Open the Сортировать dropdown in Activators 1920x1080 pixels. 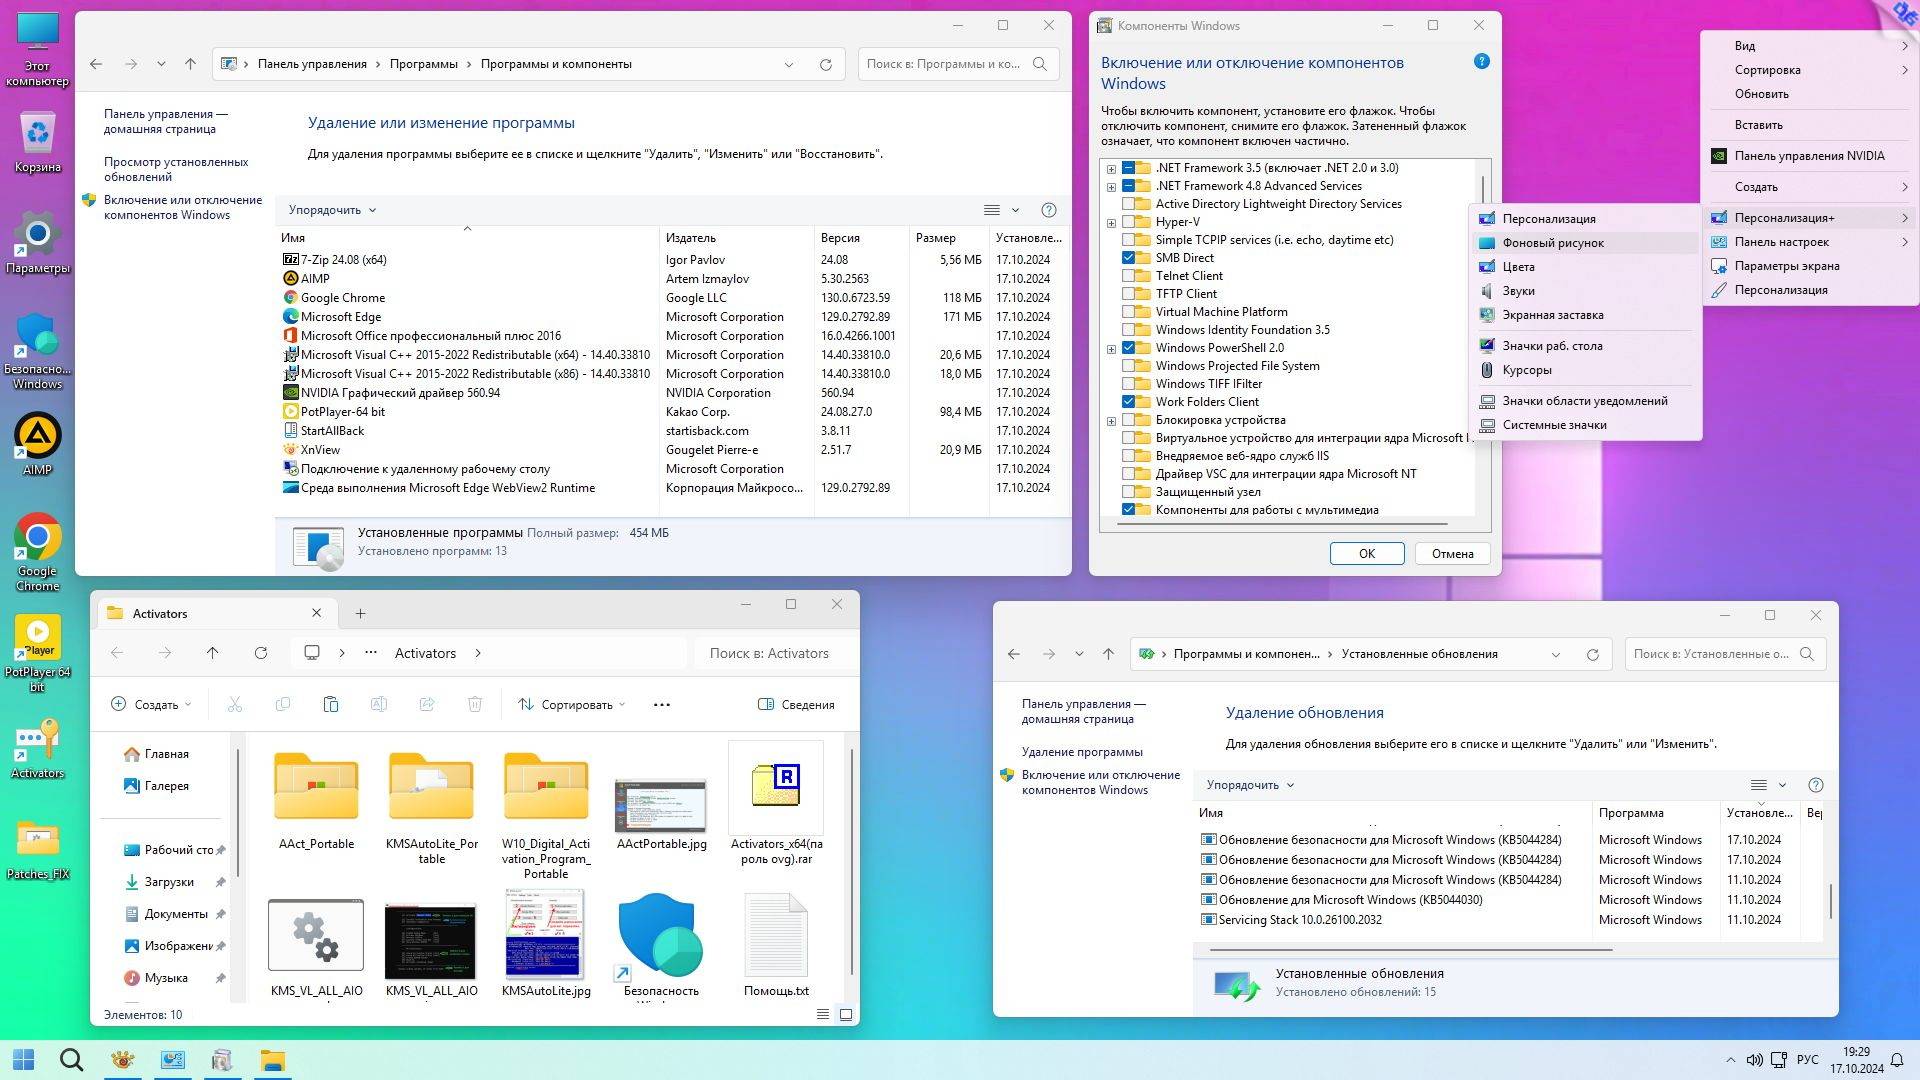click(x=572, y=705)
